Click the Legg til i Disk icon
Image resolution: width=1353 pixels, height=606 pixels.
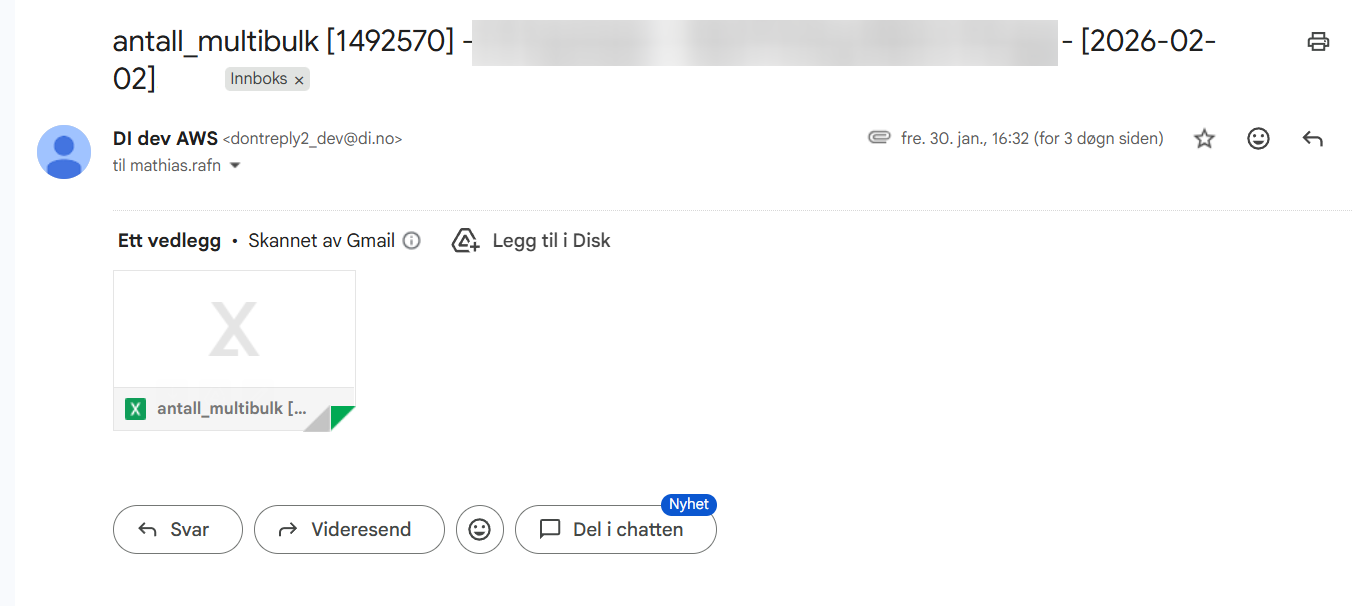[466, 241]
